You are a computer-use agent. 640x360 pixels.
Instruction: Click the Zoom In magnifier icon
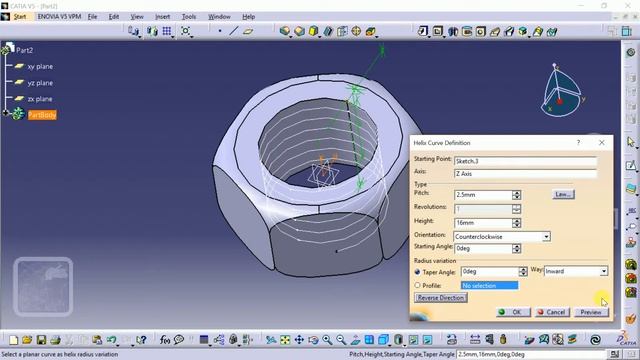point(327,340)
